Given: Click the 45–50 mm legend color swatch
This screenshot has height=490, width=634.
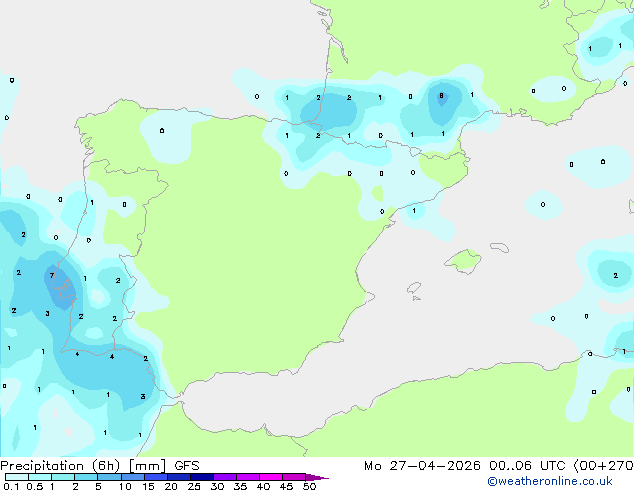Looking at the screenshot, I should (294, 477).
